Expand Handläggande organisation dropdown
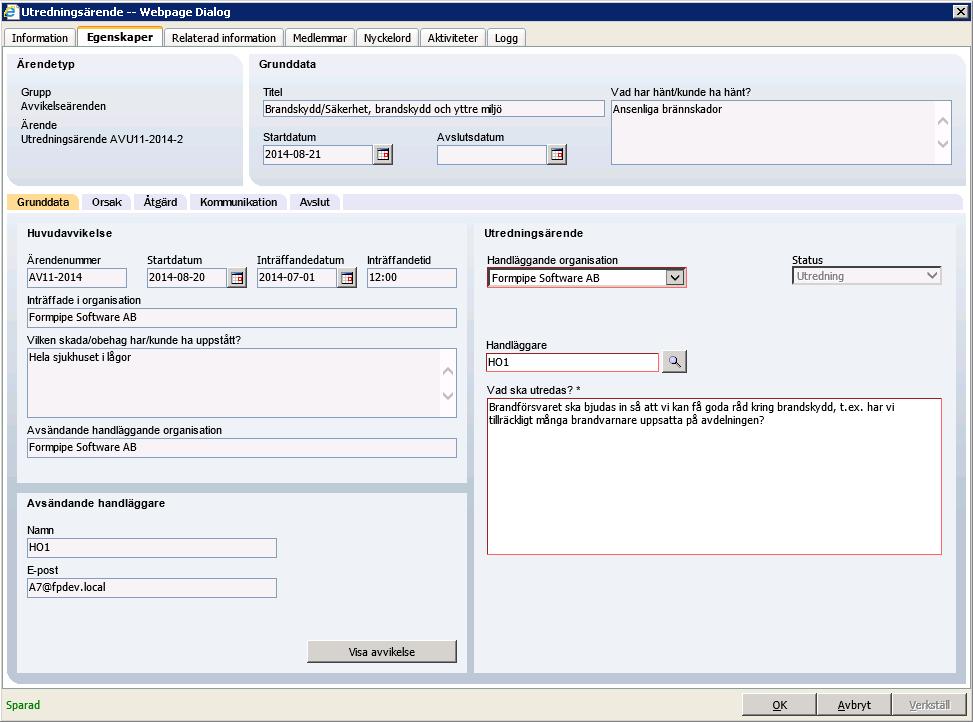Image resolution: width=973 pixels, height=722 pixels. coord(675,278)
